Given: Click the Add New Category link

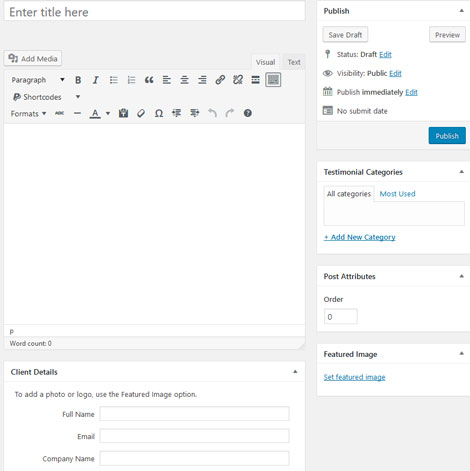Looking at the screenshot, I should point(360,237).
